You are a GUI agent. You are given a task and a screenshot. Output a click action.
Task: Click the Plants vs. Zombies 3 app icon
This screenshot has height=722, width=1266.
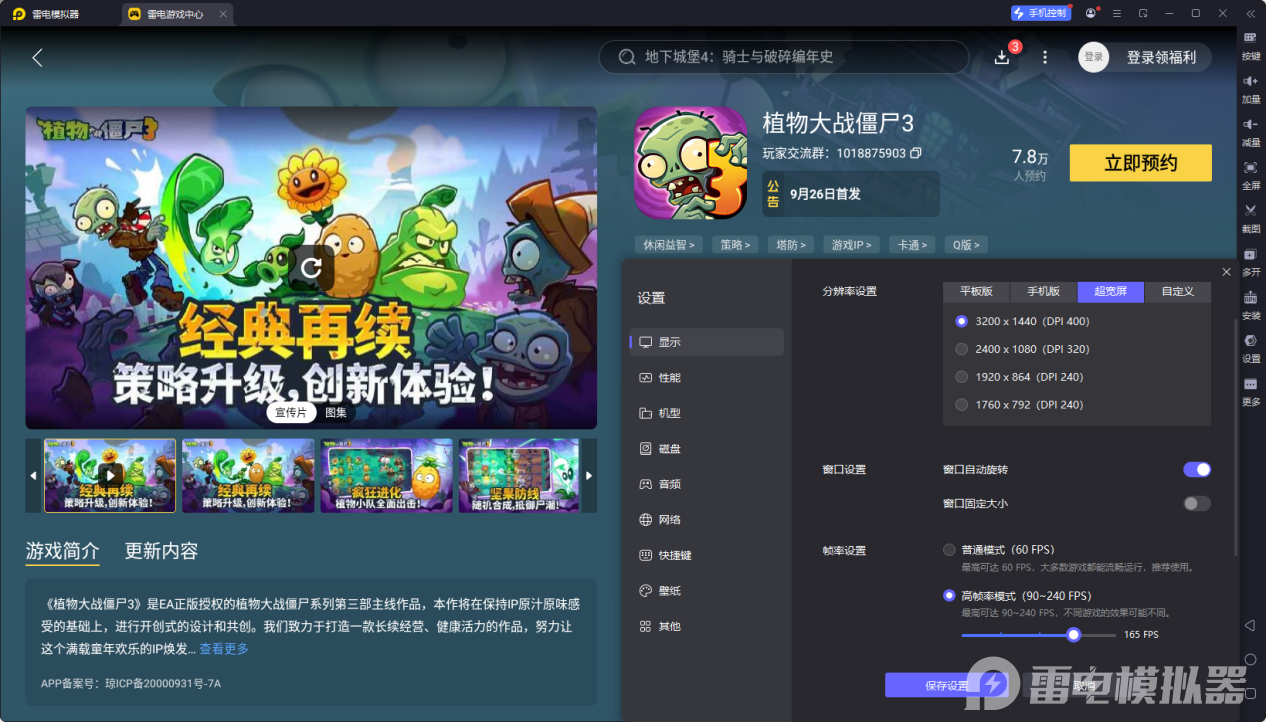690,162
